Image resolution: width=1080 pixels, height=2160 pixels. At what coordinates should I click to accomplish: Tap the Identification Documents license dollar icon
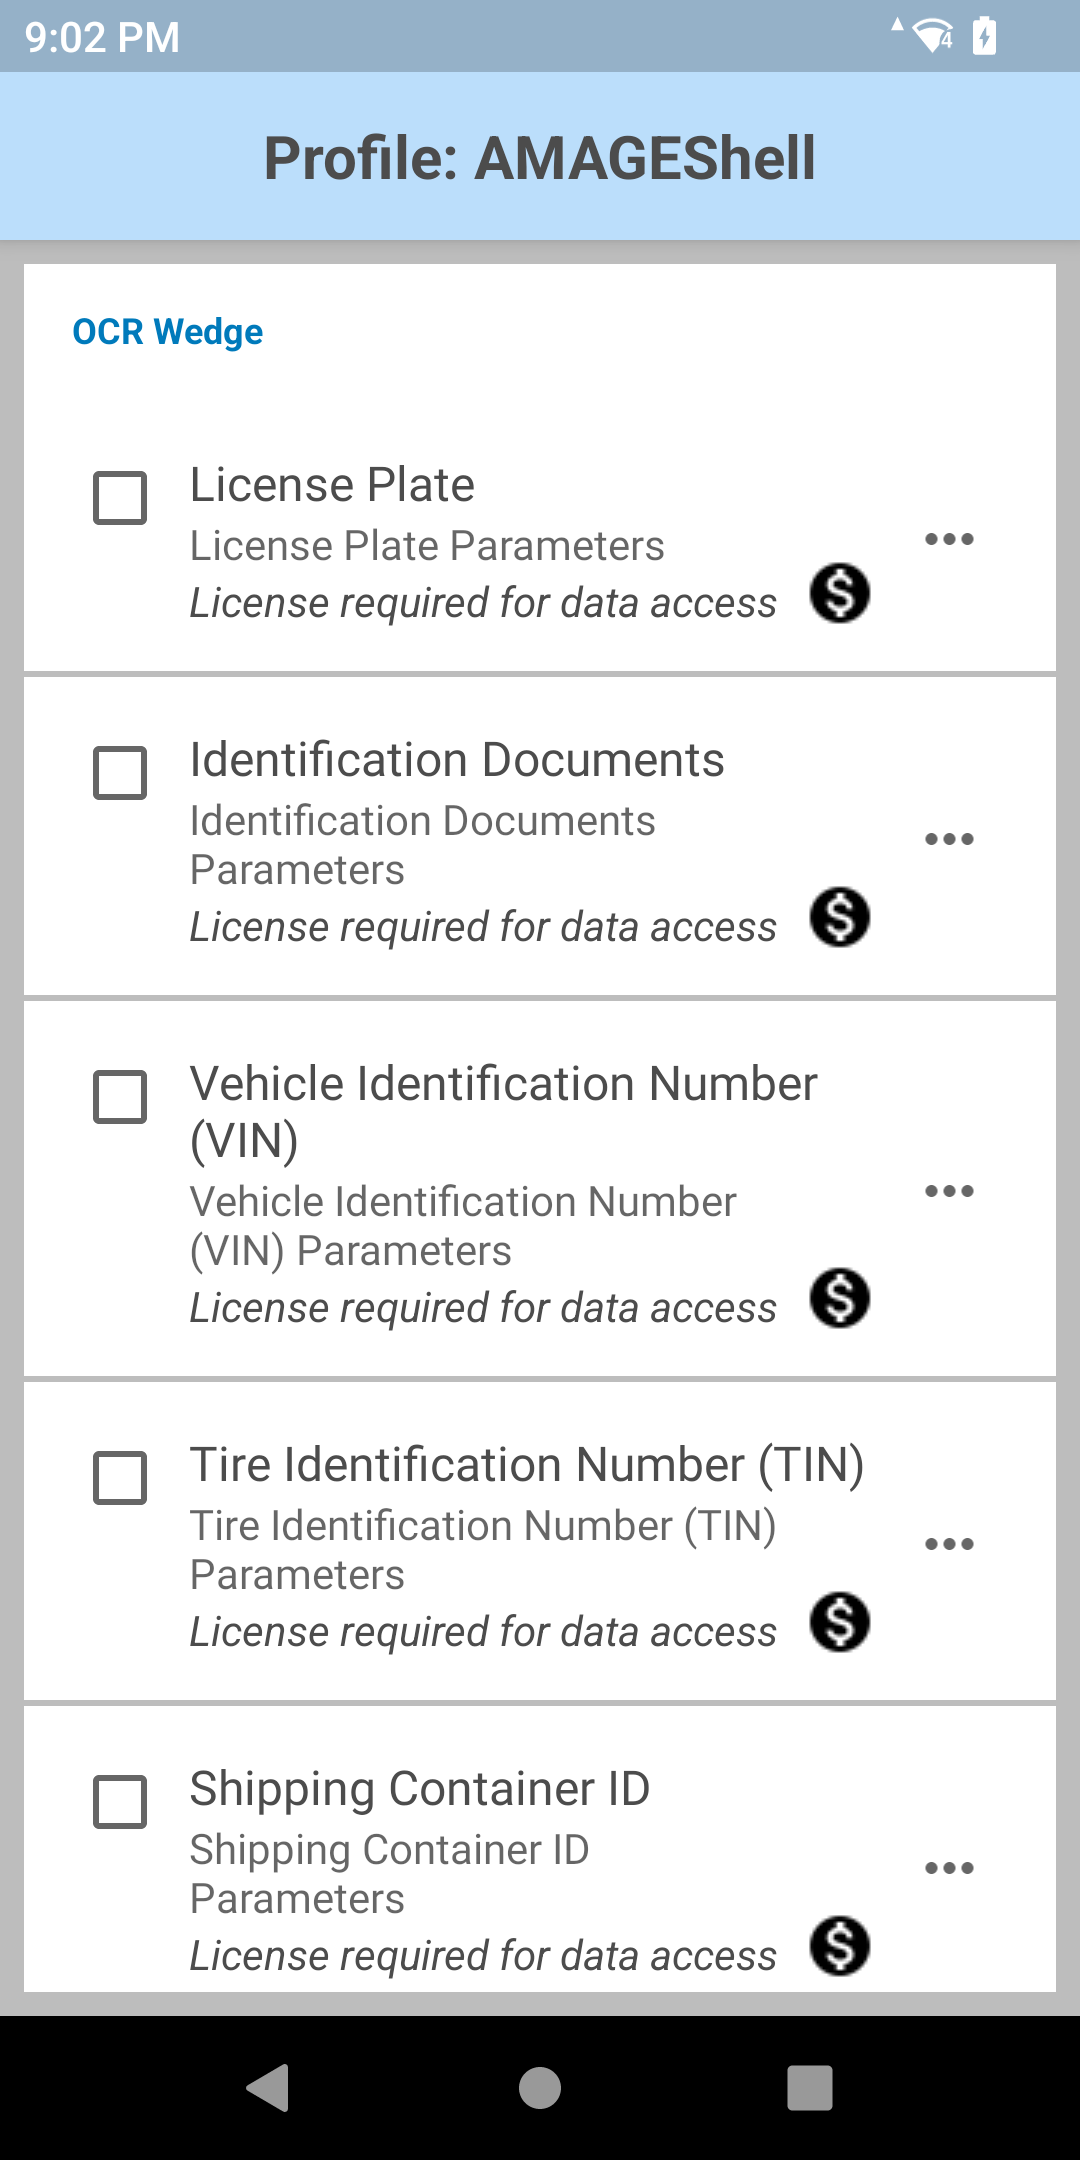(x=840, y=917)
